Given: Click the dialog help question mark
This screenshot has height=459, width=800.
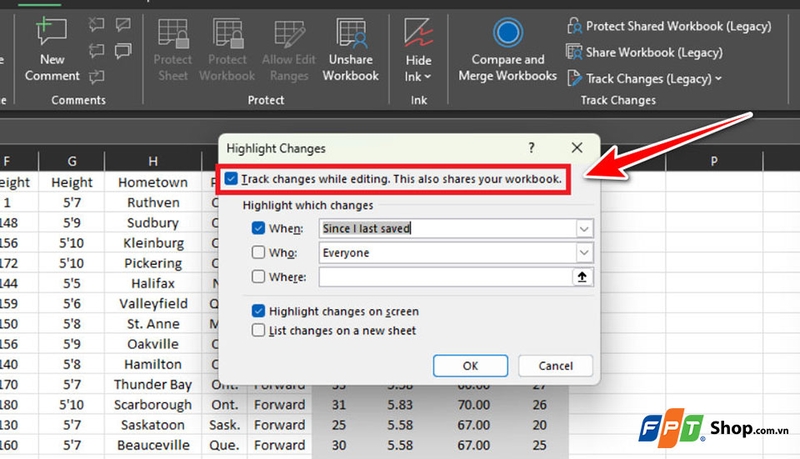Looking at the screenshot, I should click(x=531, y=148).
